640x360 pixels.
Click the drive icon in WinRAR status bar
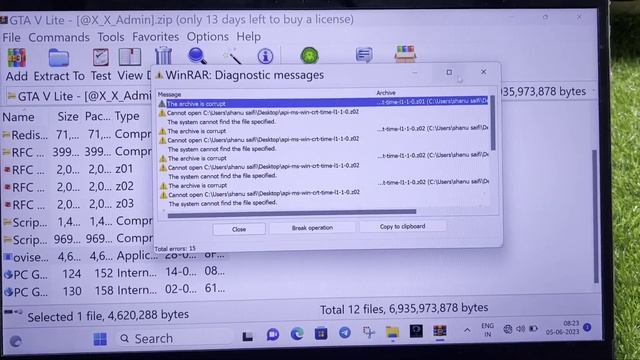tap(13, 312)
